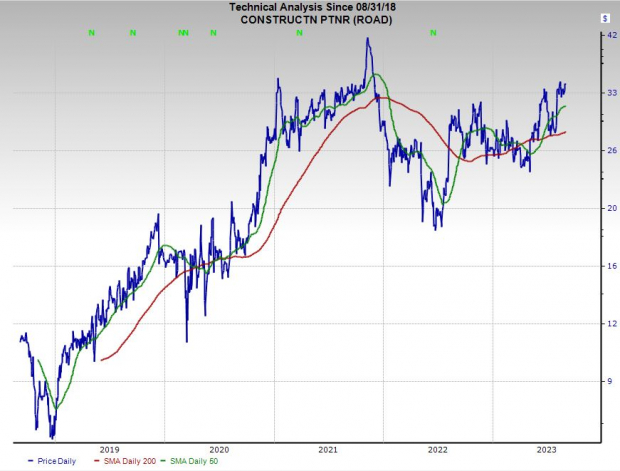The width and height of the screenshot is (620, 471).
Task: Click the first green N marker on the left
Action: (92, 33)
